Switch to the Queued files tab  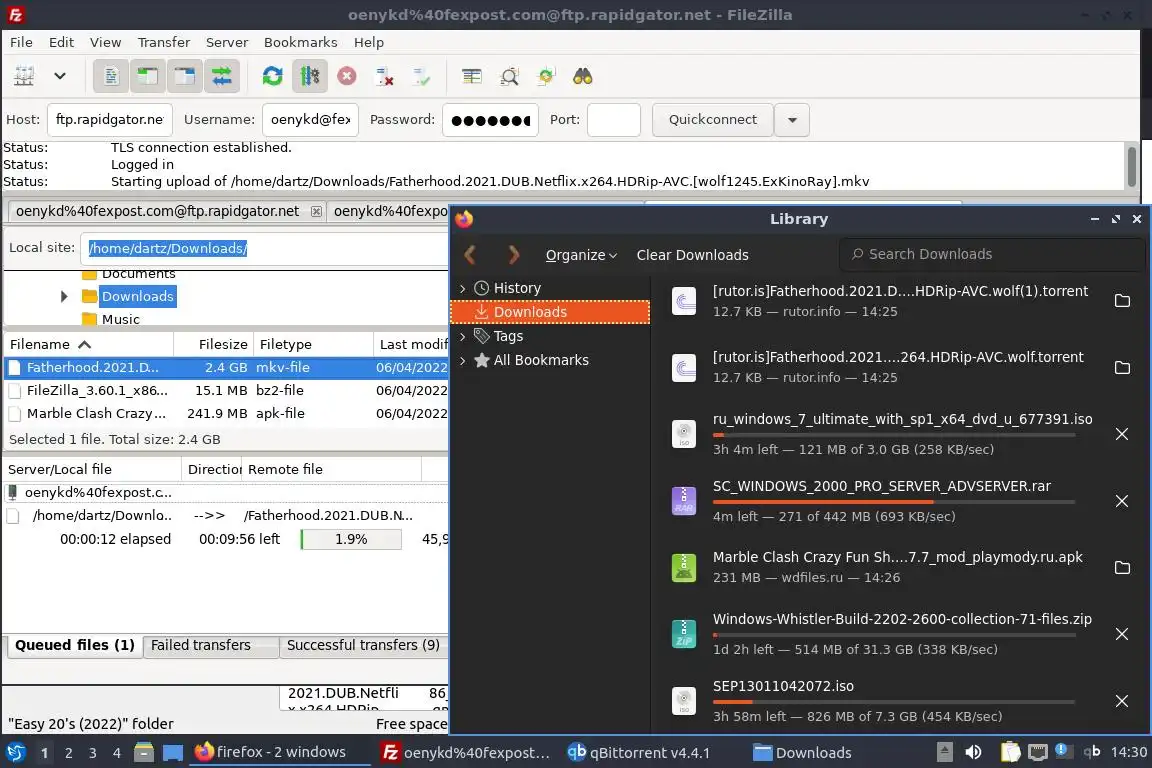74,645
